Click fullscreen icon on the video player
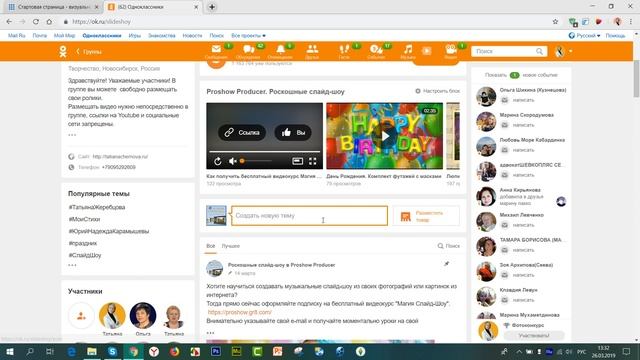This screenshot has height=360, width=640. coord(313,161)
